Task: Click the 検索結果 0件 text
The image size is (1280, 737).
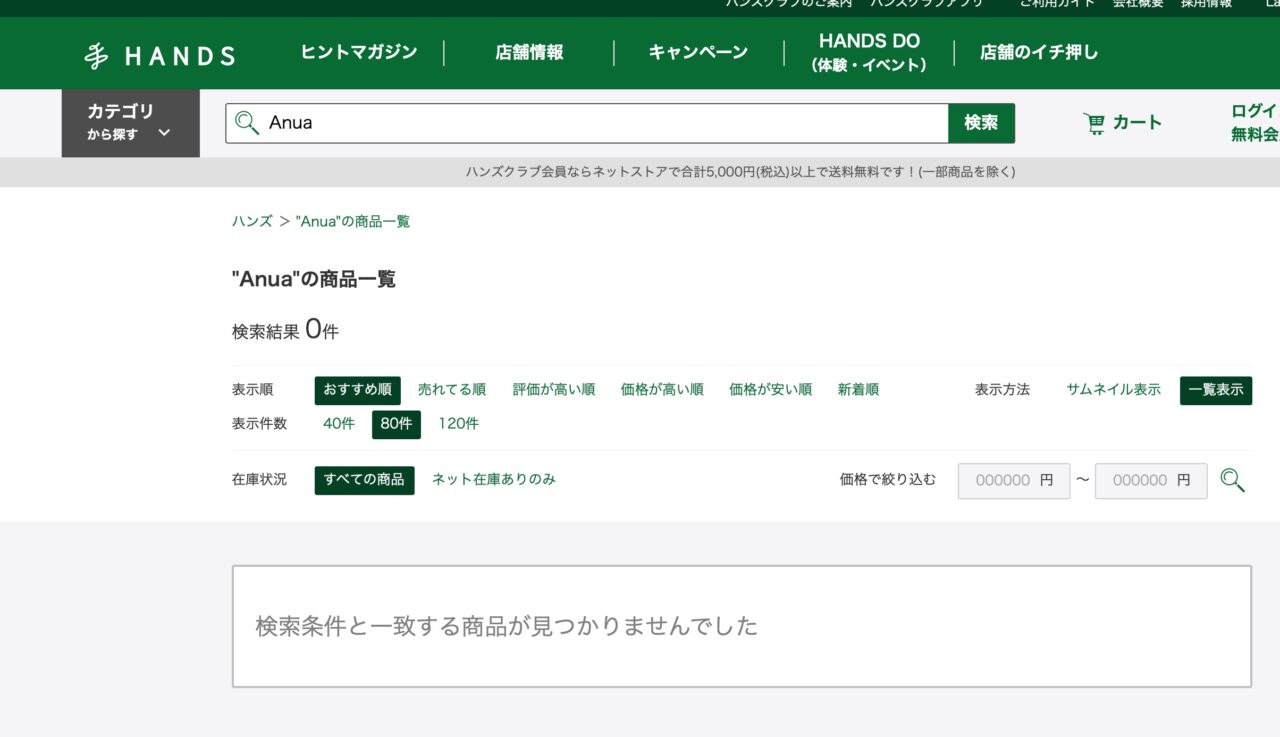Action: click(285, 330)
